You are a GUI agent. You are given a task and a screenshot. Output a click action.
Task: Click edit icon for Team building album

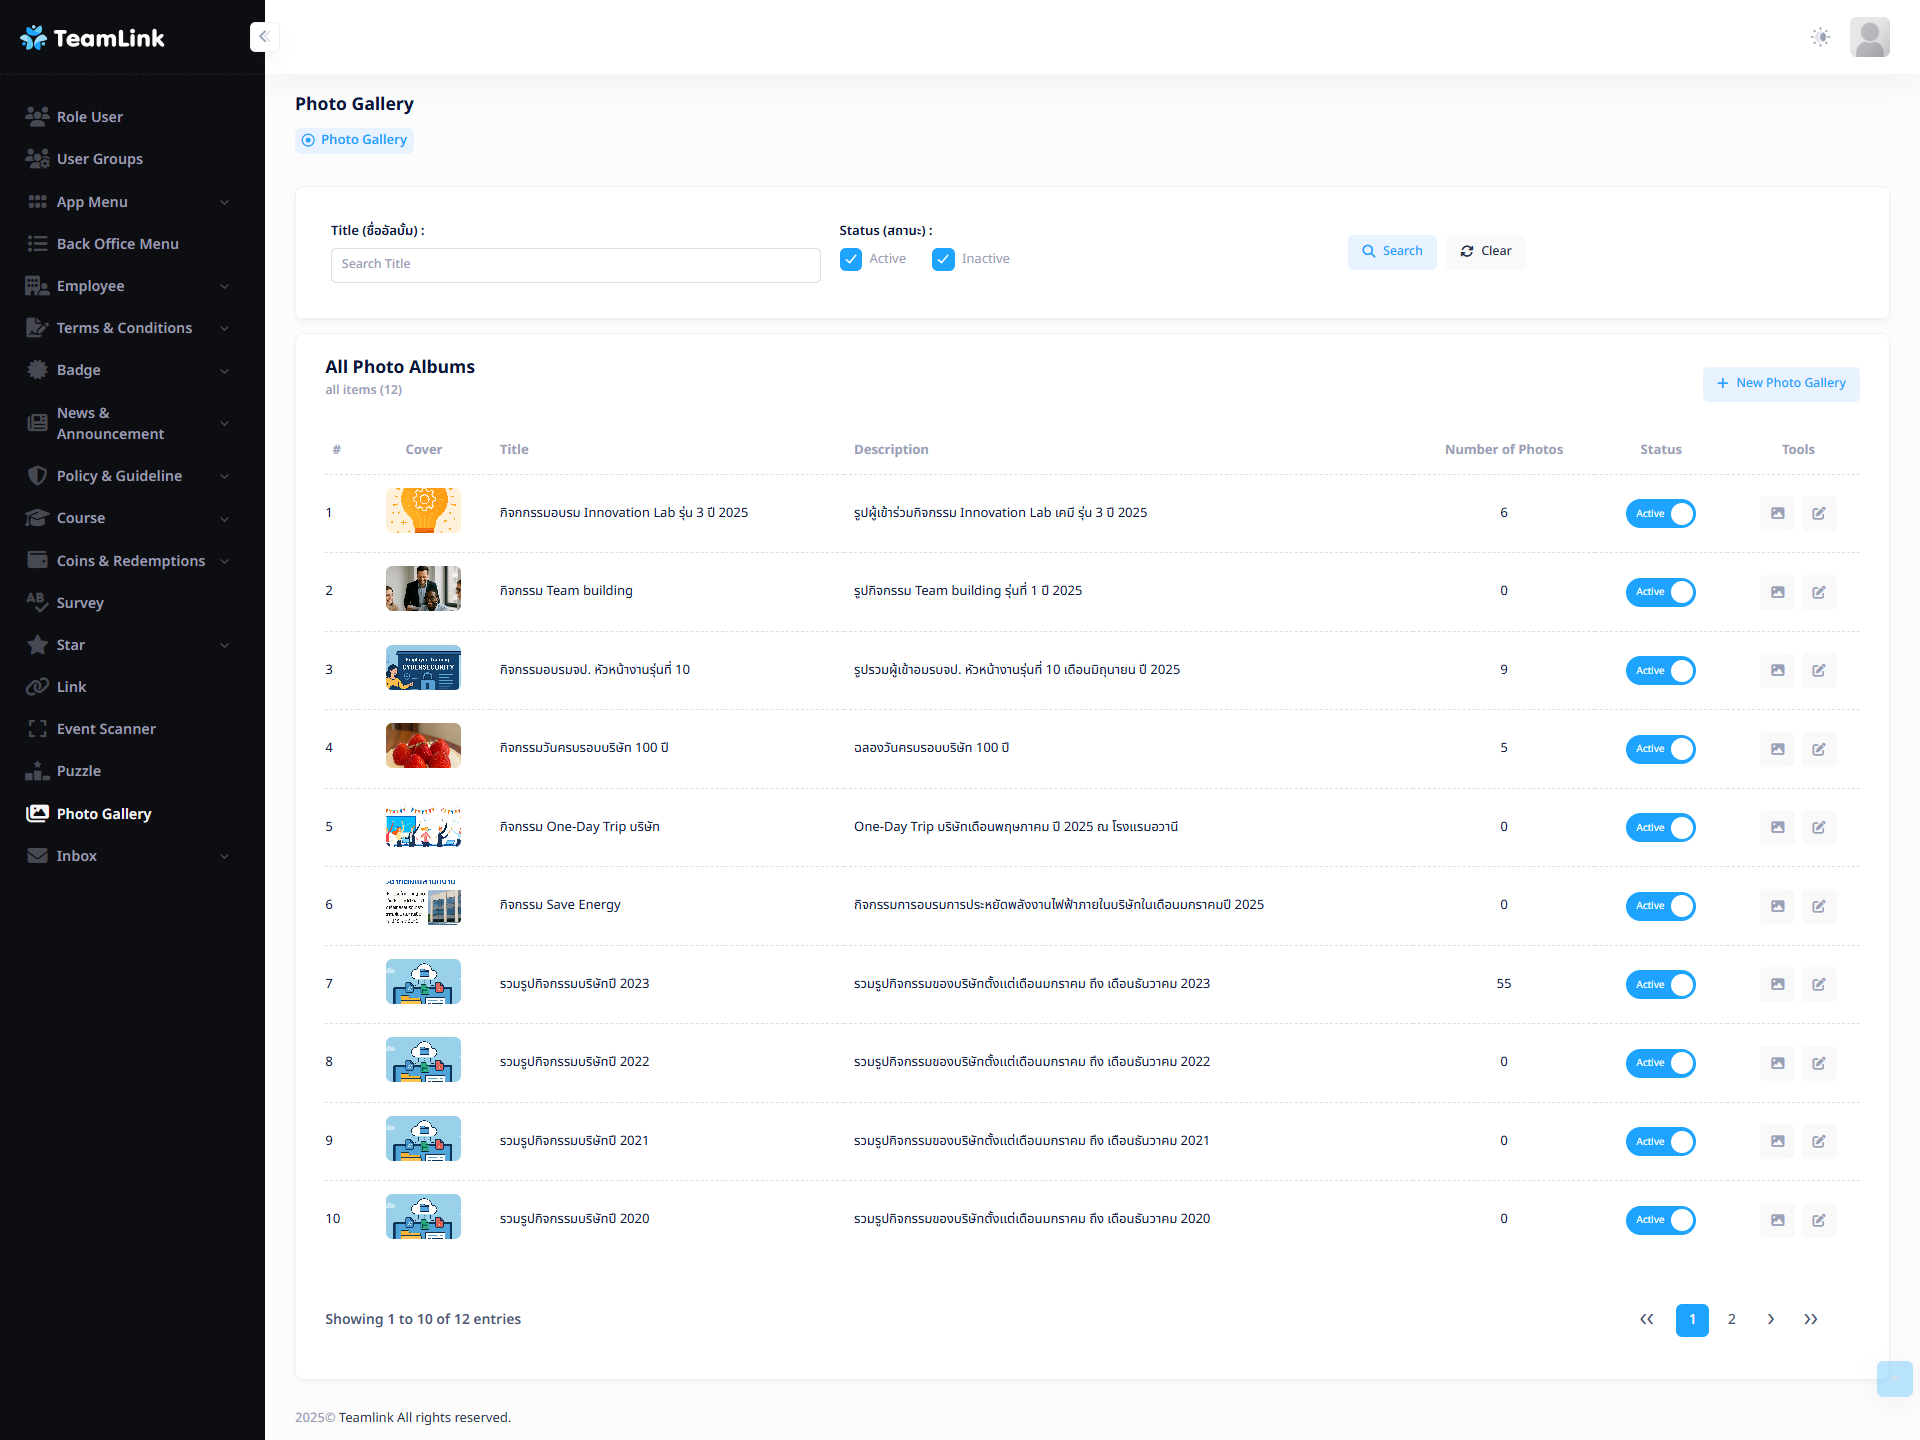1819,592
